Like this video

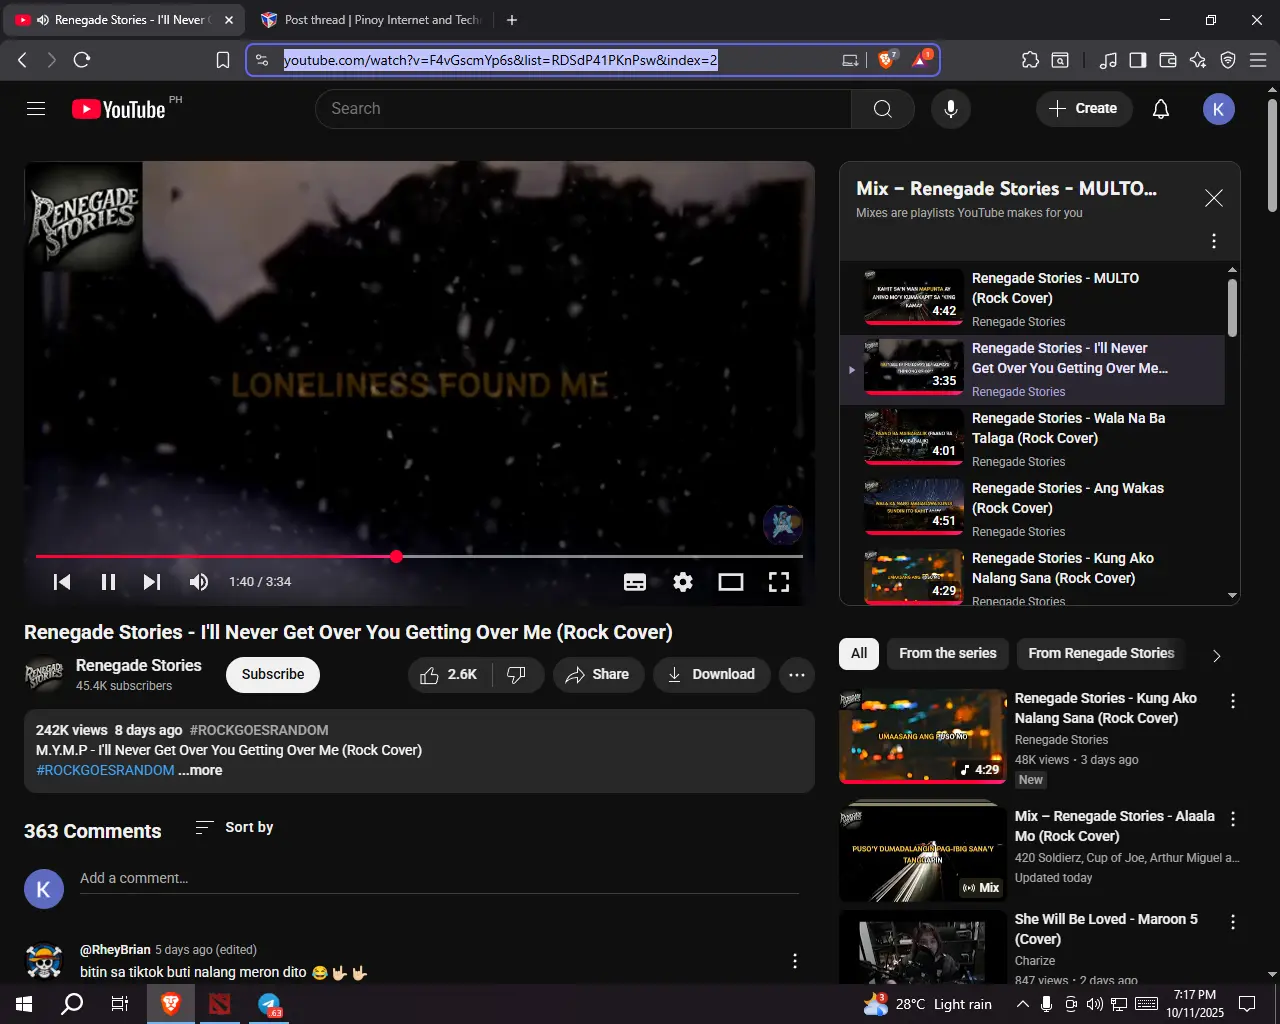(x=449, y=675)
